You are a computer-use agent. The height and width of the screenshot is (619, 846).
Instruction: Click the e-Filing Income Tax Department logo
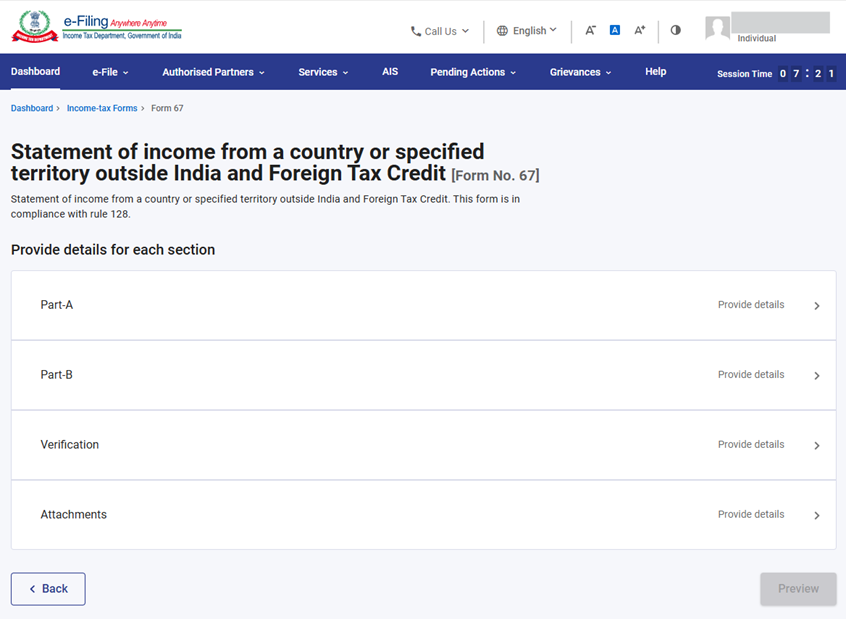97,27
